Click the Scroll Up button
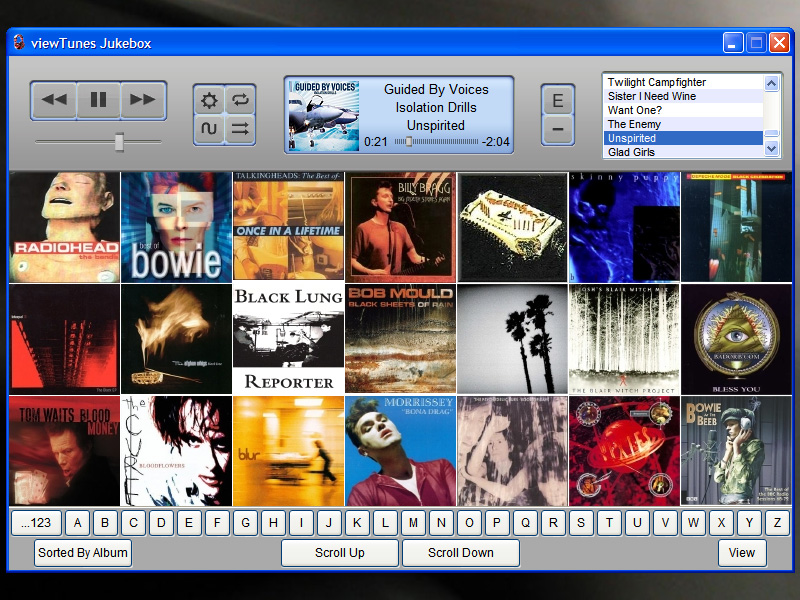The image size is (800, 600). pos(340,553)
